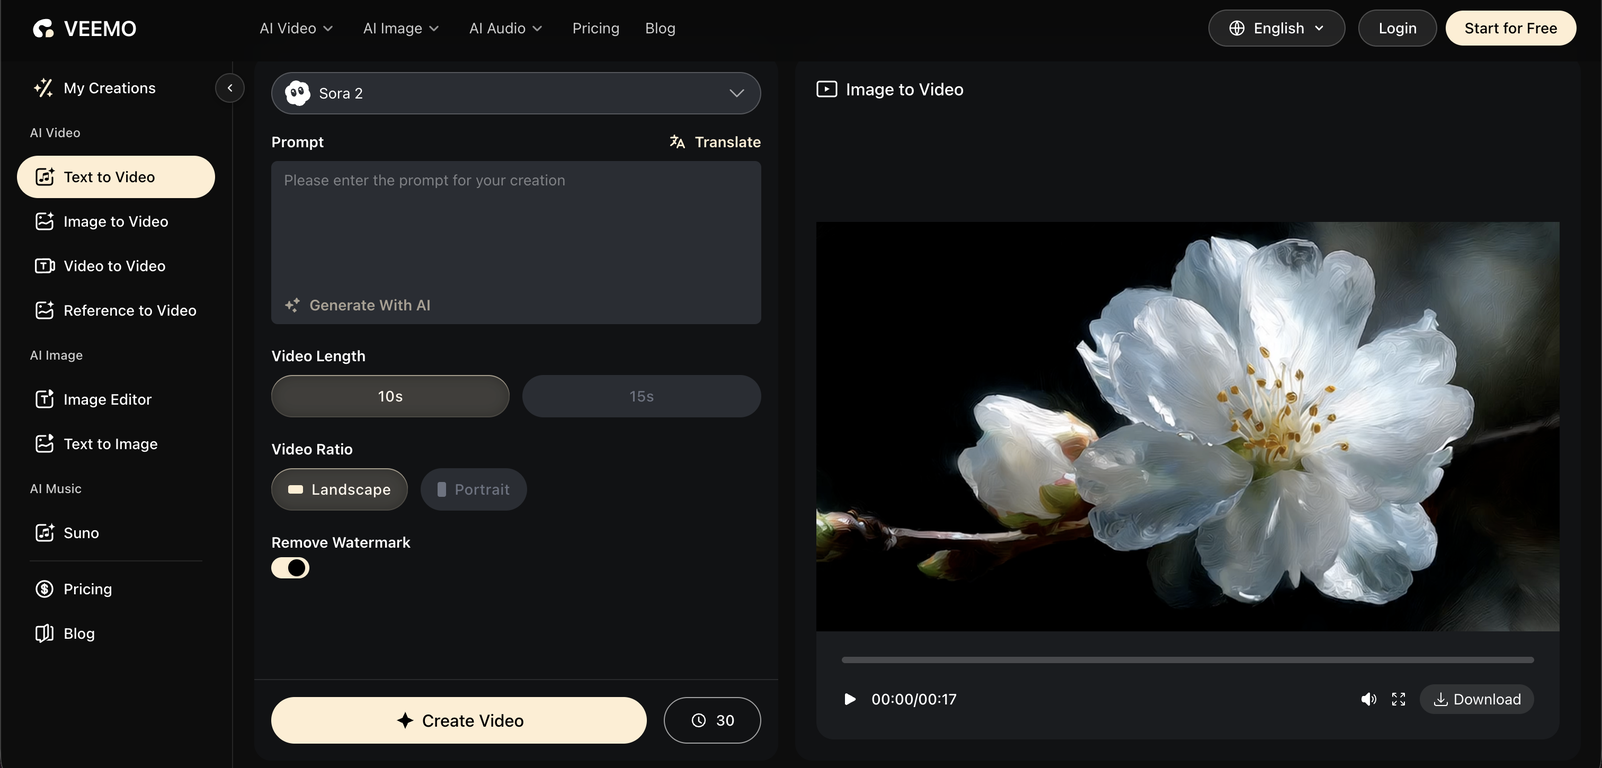Image resolution: width=1602 pixels, height=768 pixels.
Task: Click the VEEMO logo icon
Action: point(43,29)
